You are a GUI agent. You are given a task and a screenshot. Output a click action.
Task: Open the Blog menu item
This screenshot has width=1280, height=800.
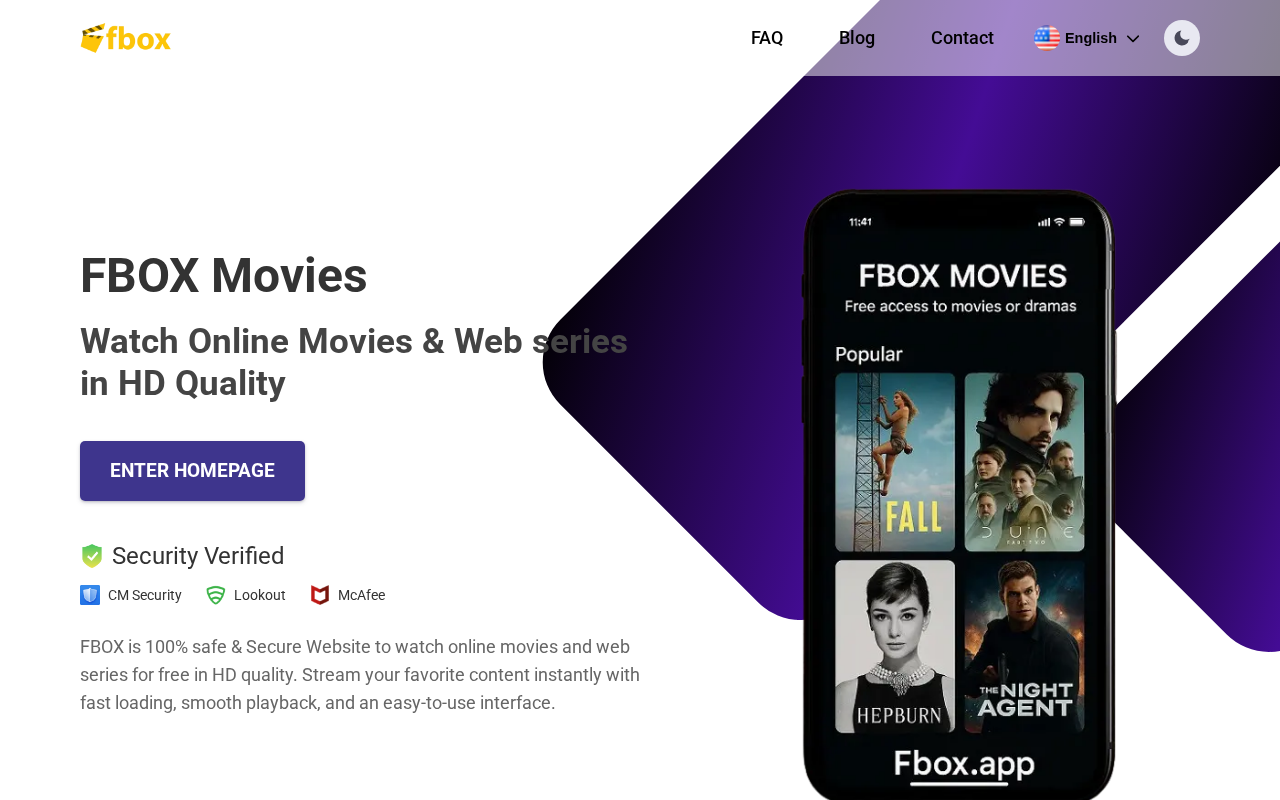tap(857, 38)
